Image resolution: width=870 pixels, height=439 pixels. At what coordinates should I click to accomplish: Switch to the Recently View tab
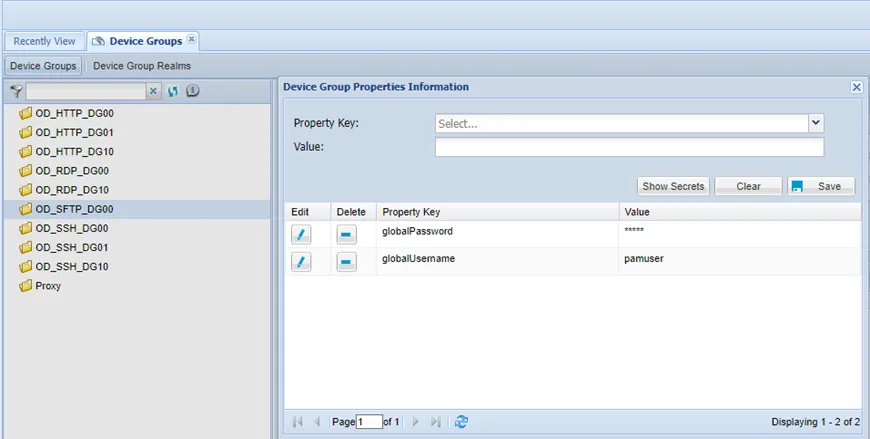[44, 41]
